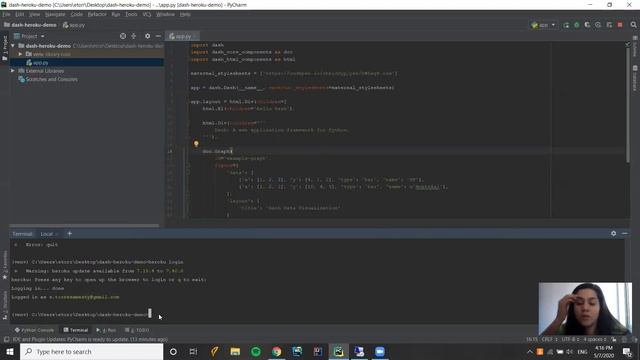Click the IDE and Plugin Updates status message
Screen dimensions: 640x360
pyautogui.click(x=90, y=339)
